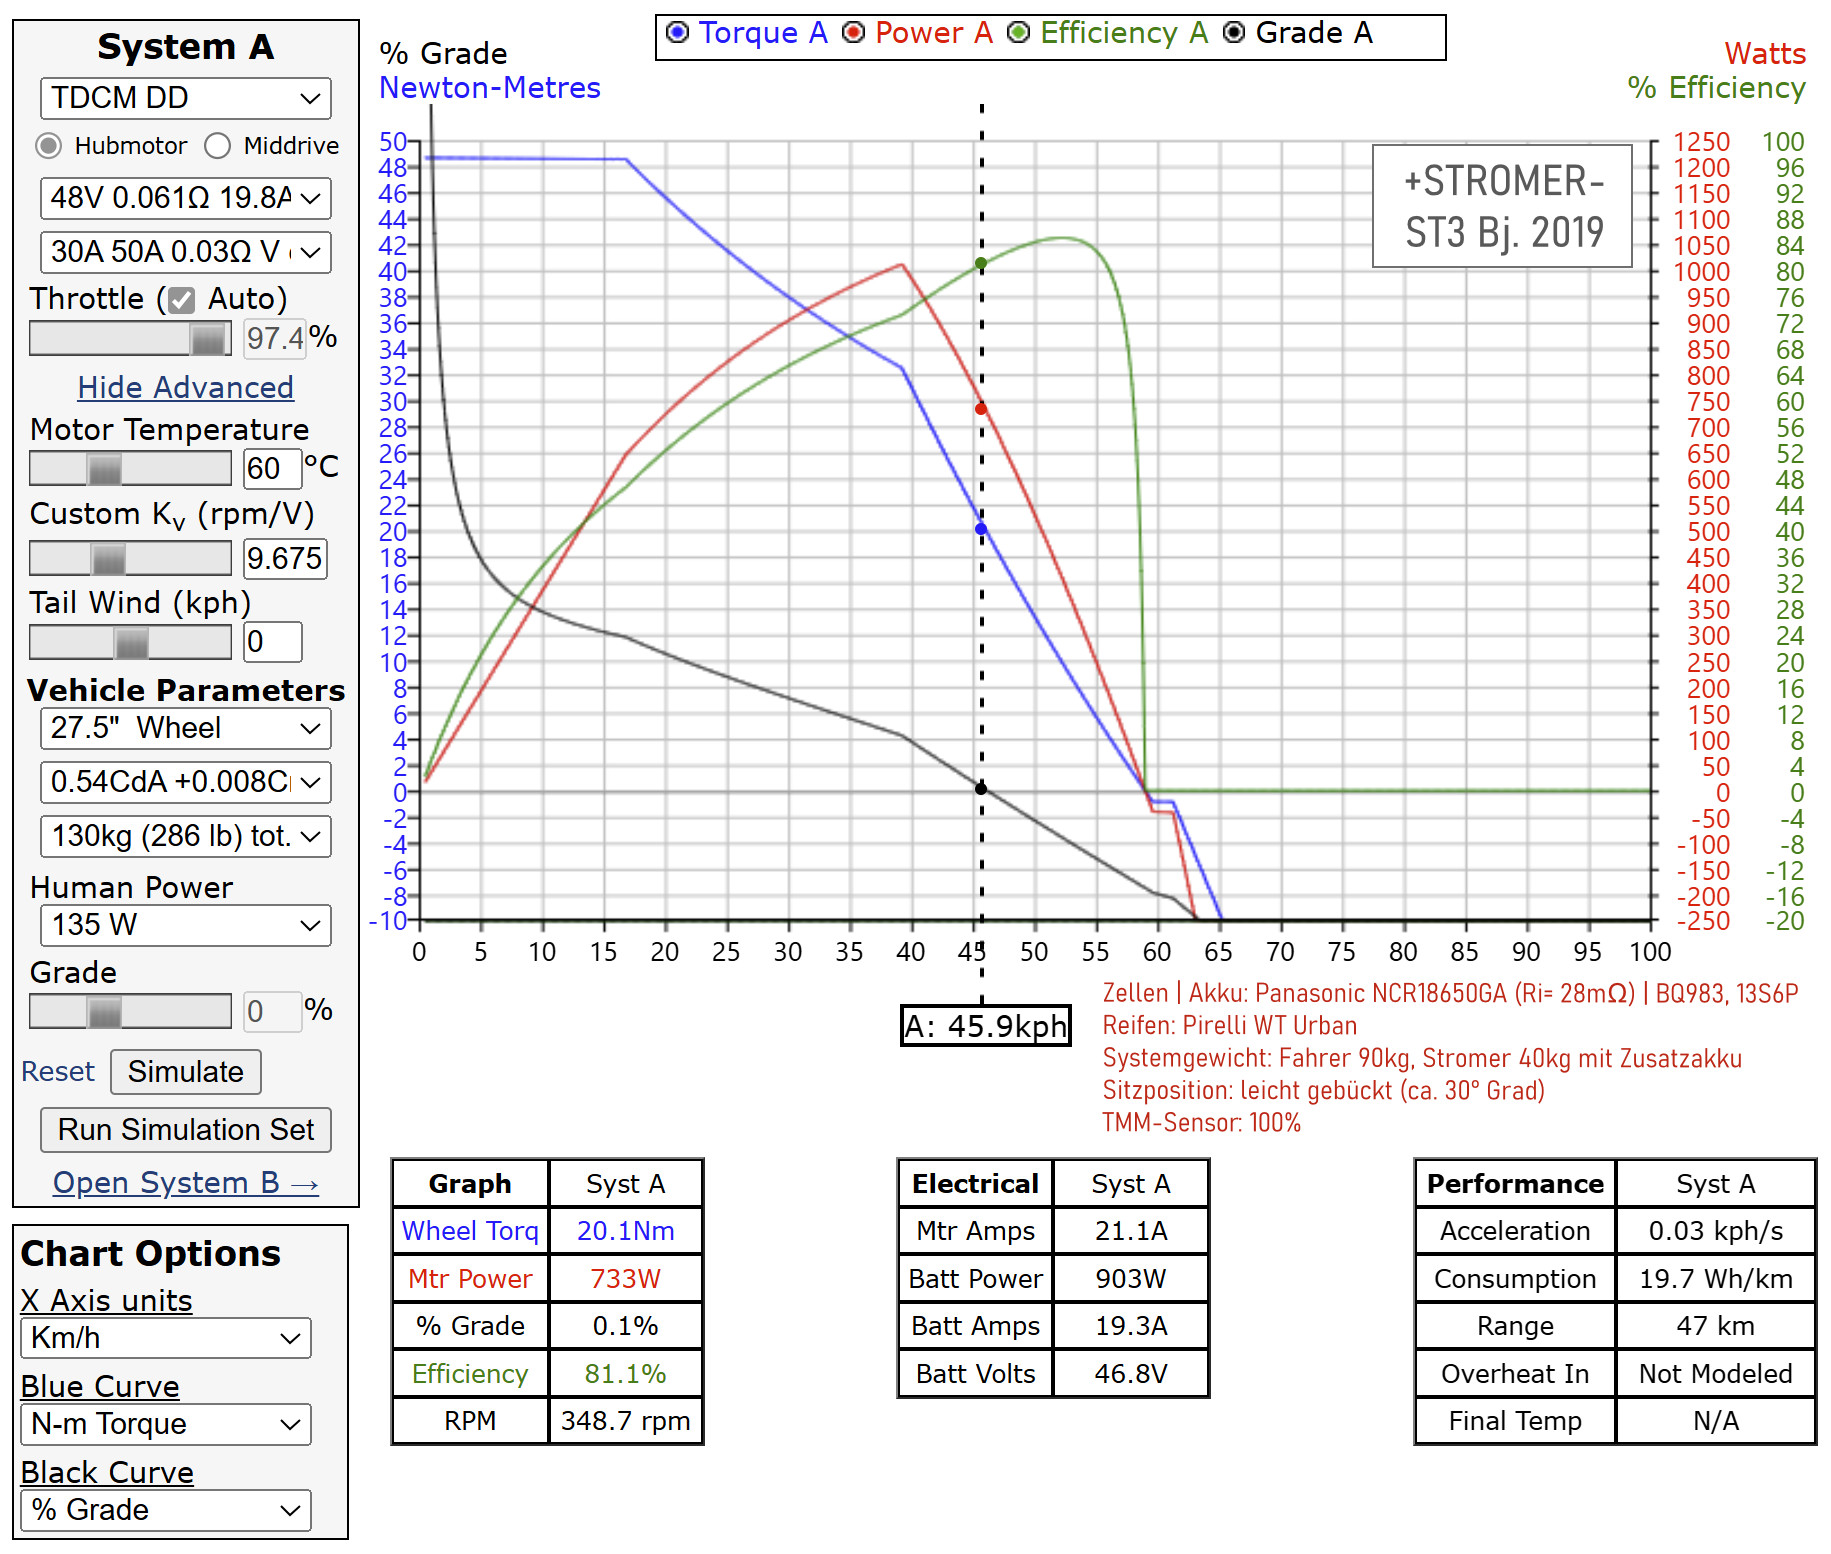
Task: Click the Hide Advanced link
Action: (x=186, y=387)
